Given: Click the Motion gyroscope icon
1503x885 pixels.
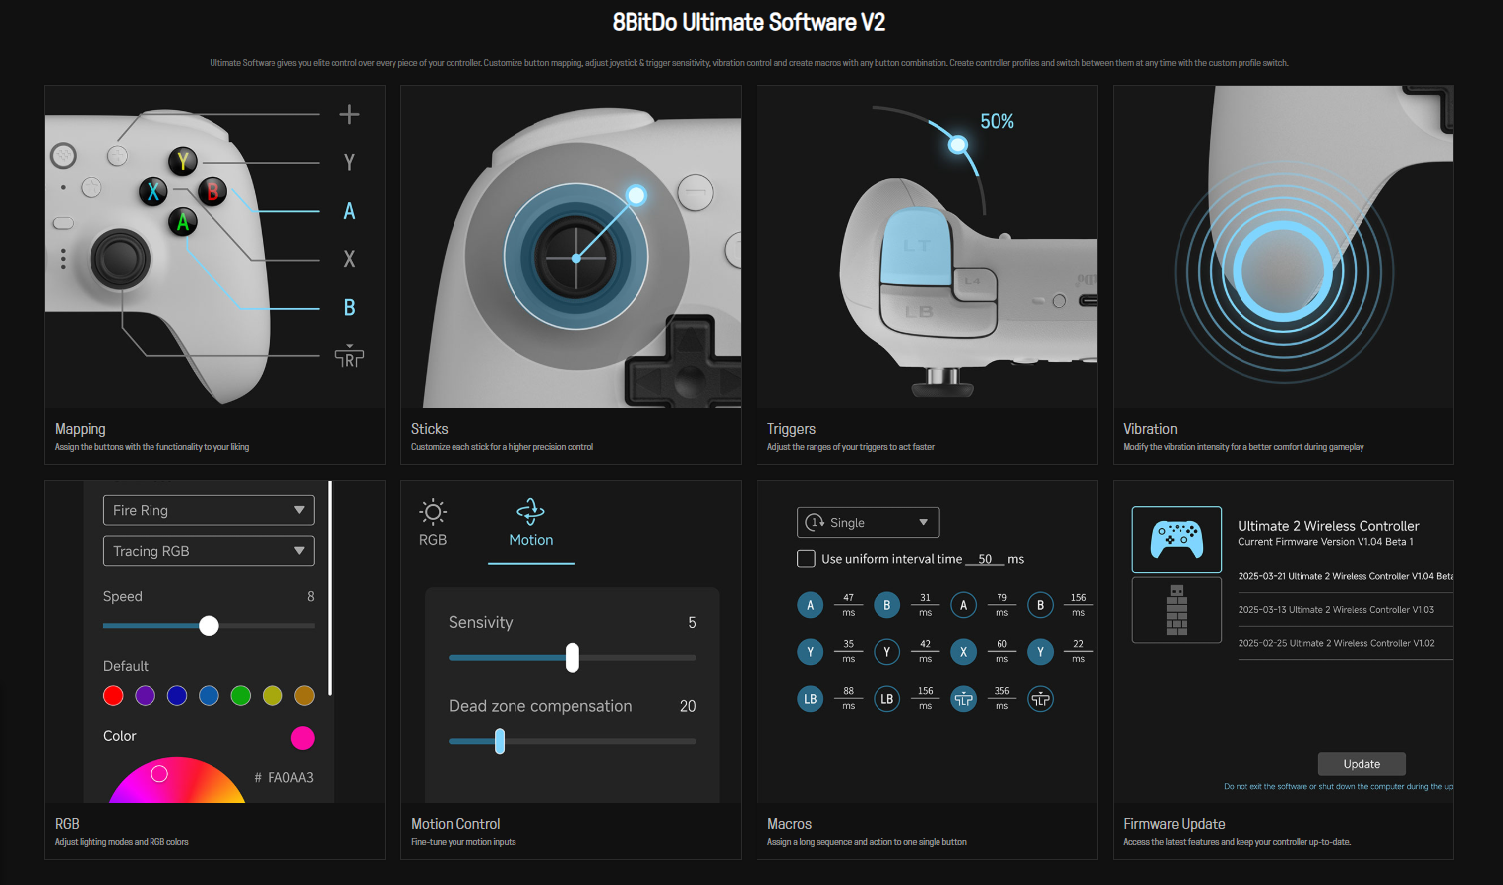Looking at the screenshot, I should click(530, 512).
